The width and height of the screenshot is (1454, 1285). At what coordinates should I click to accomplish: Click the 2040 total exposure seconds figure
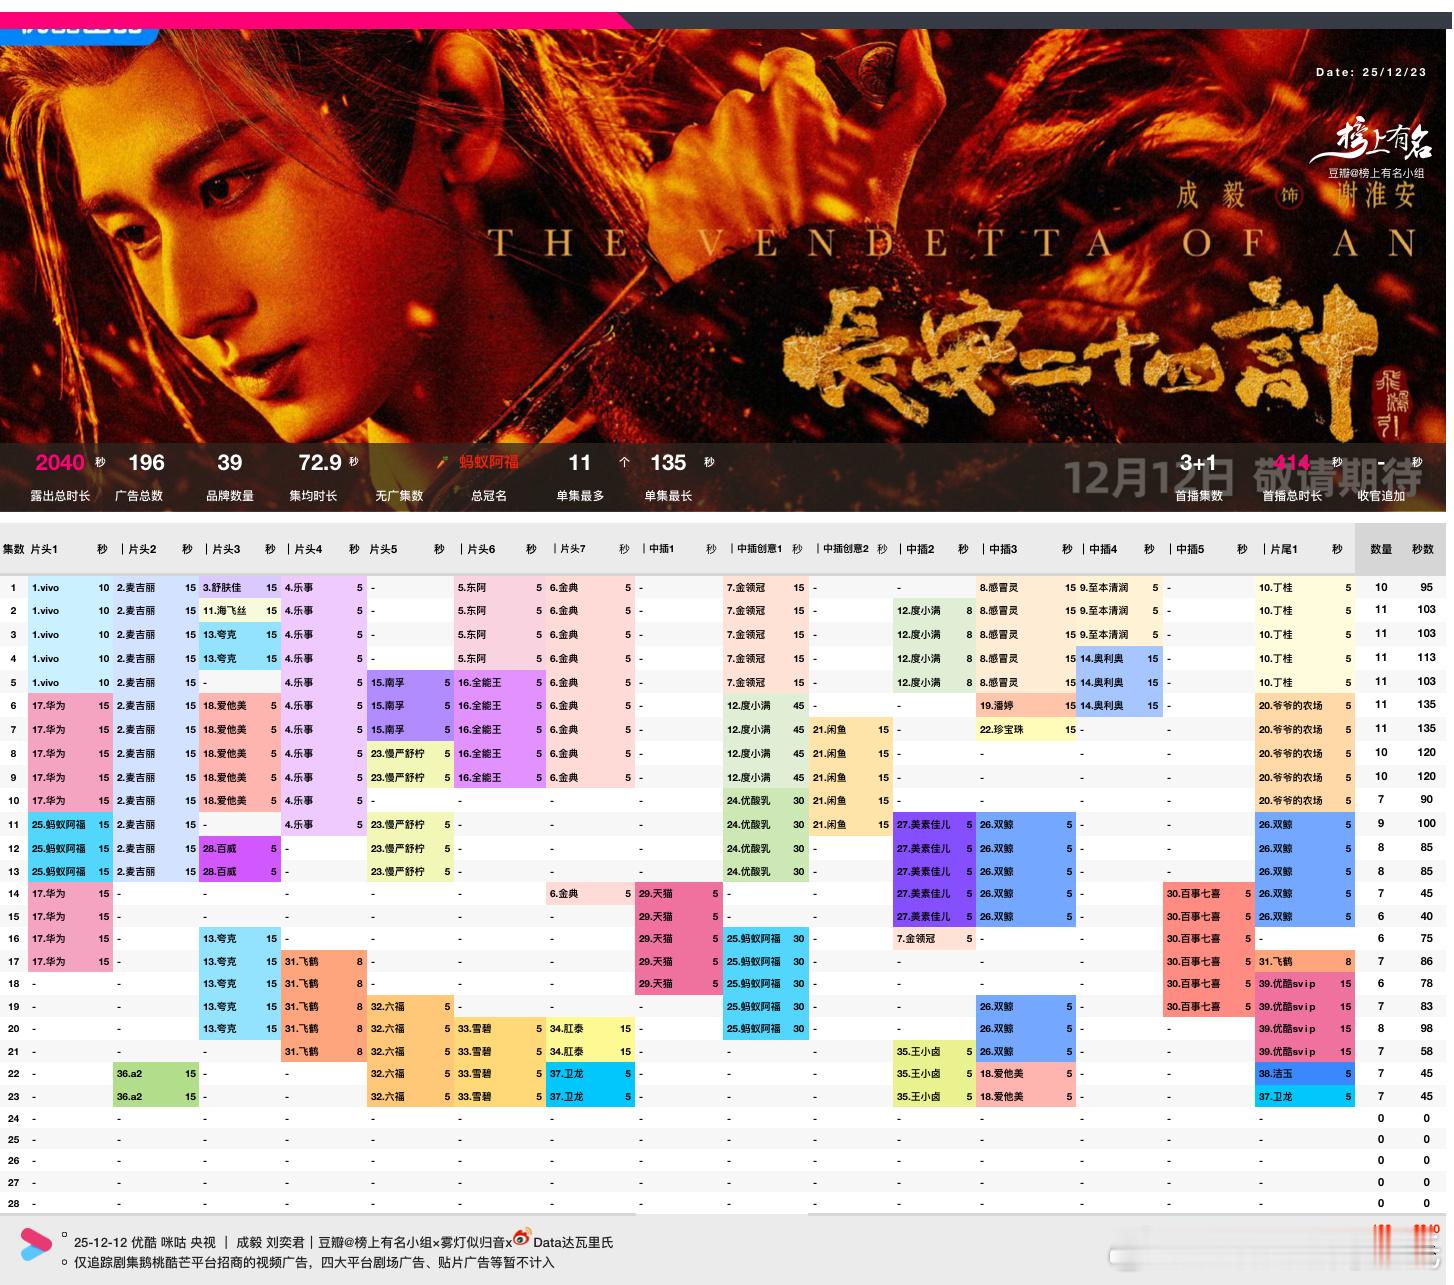click(x=60, y=462)
